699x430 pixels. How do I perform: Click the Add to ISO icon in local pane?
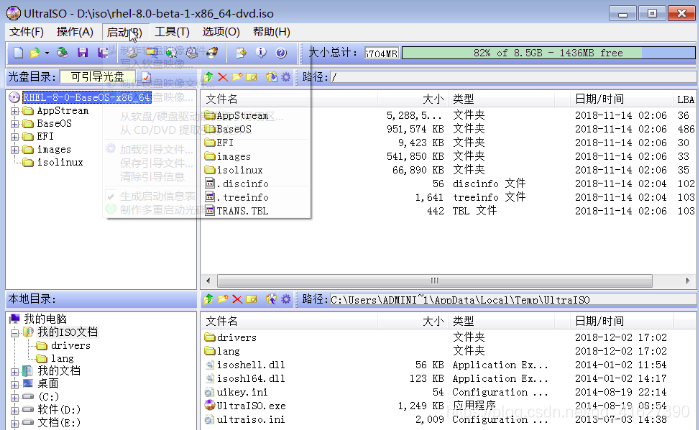pos(271,299)
